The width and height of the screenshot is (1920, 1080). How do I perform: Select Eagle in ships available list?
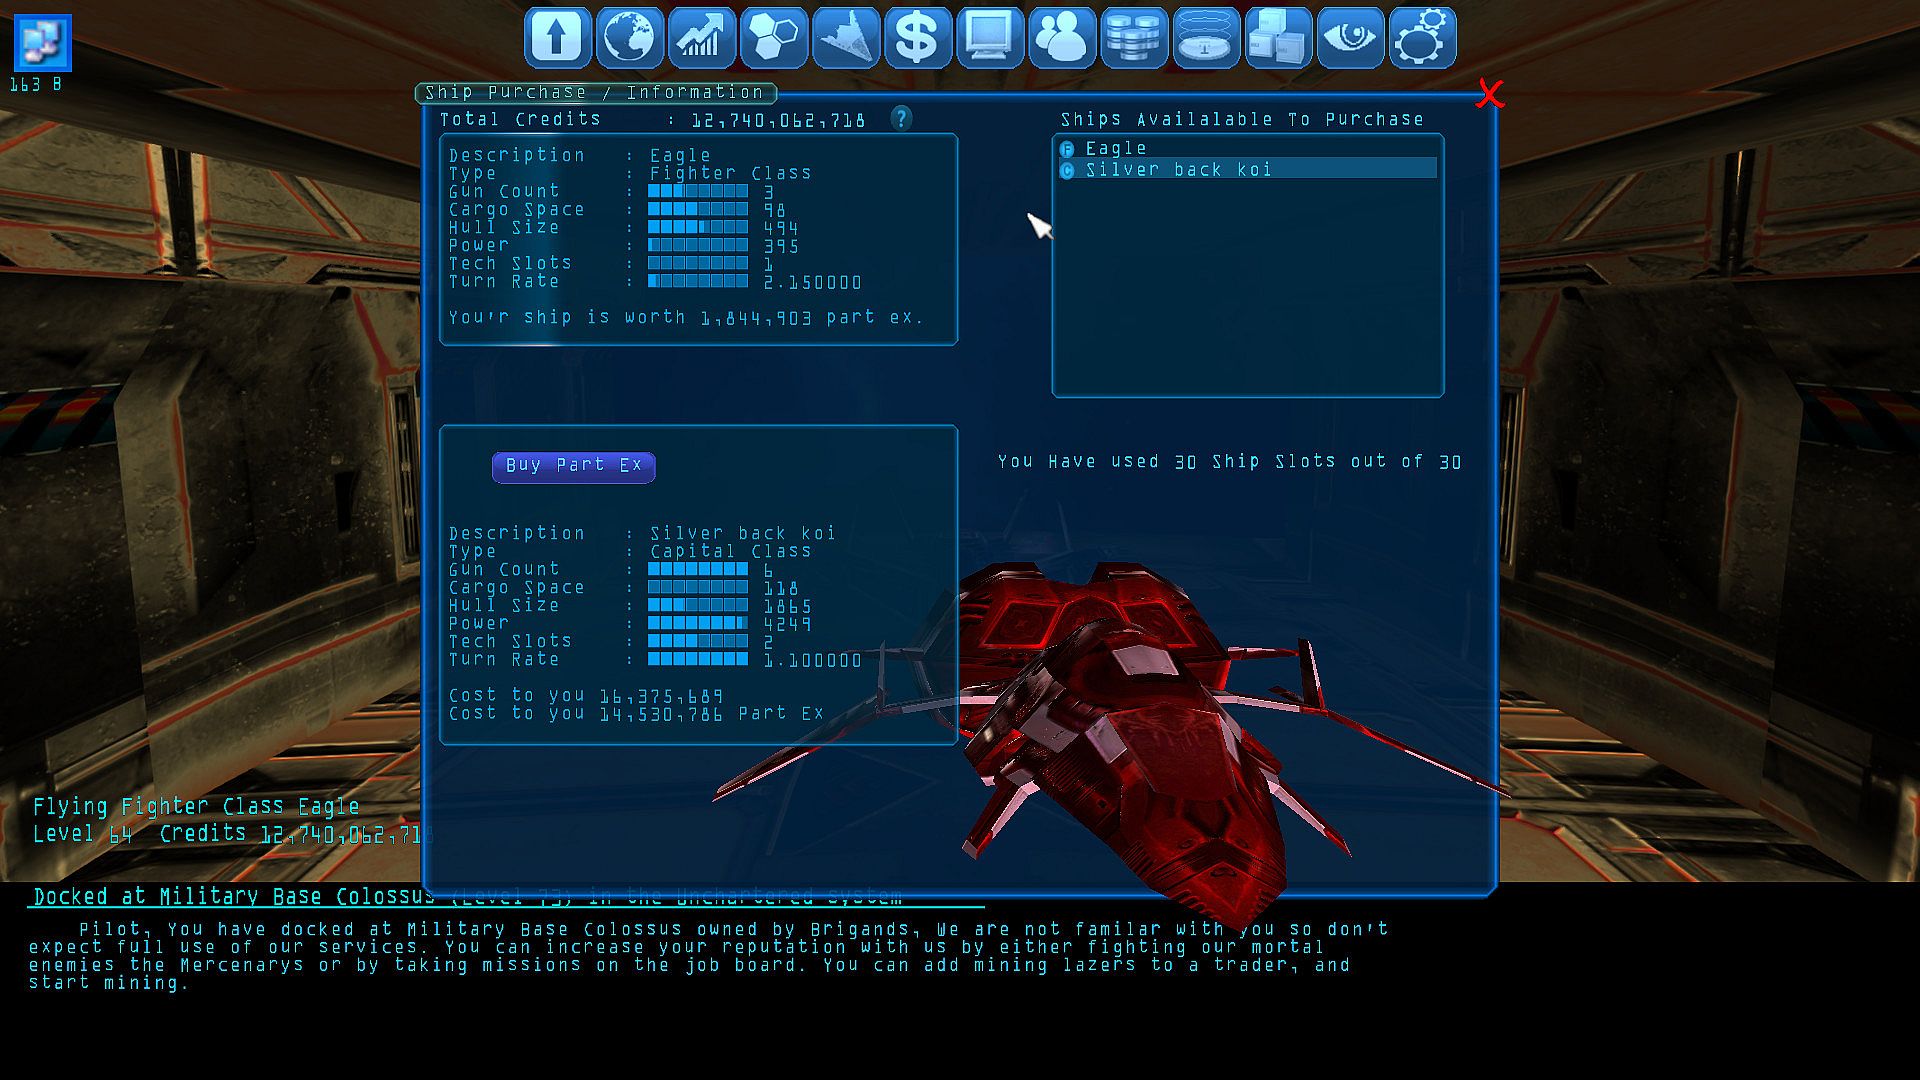1116,148
